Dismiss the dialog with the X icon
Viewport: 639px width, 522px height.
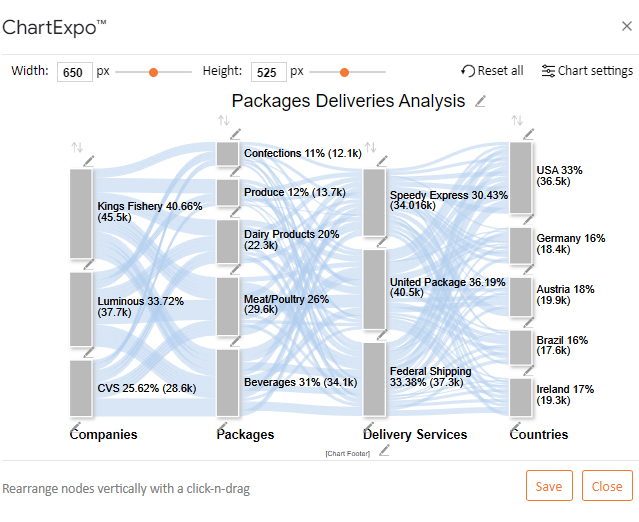click(626, 26)
